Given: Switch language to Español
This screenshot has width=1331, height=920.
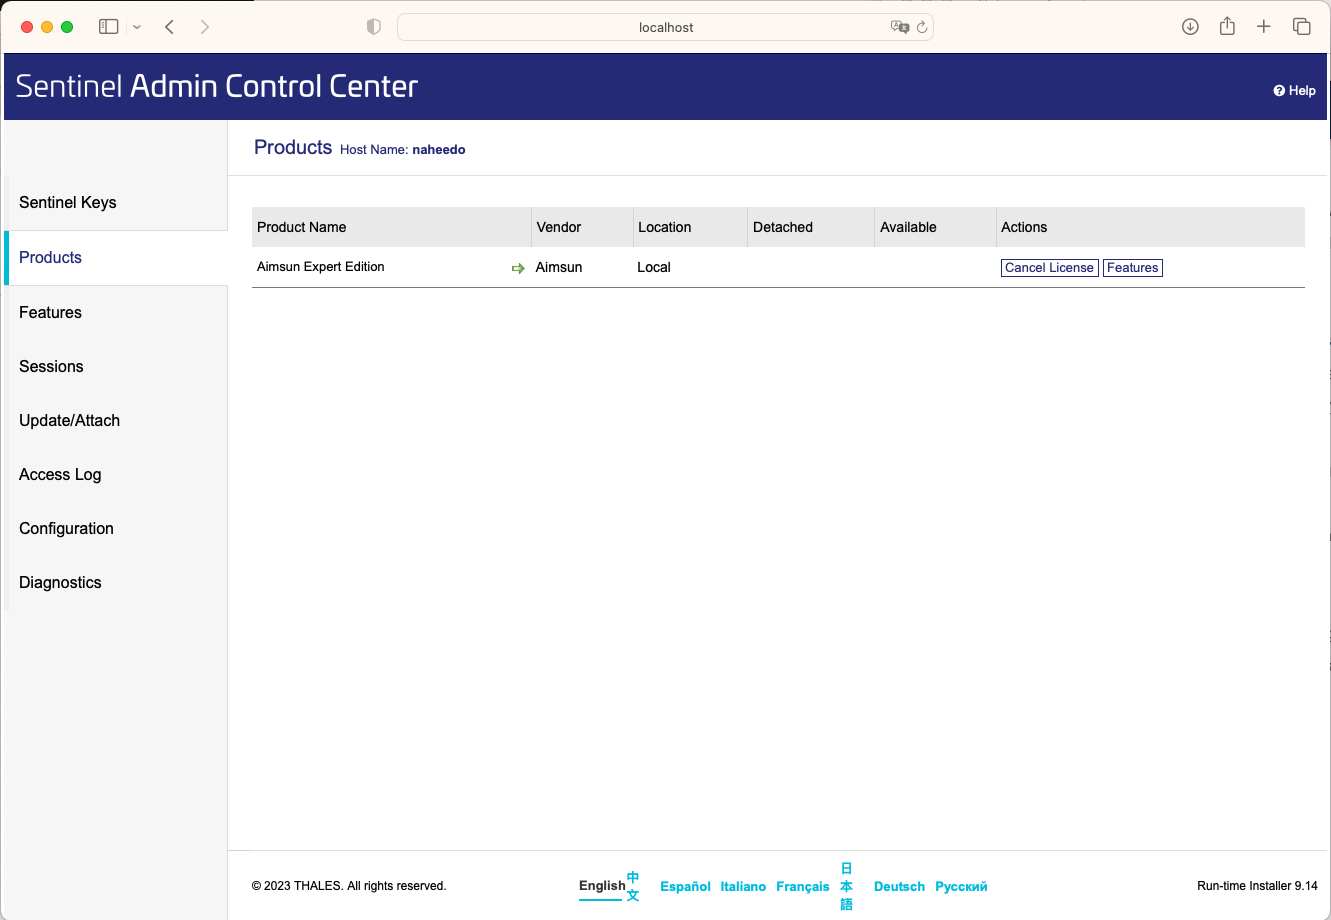Looking at the screenshot, I should [685, 886].
